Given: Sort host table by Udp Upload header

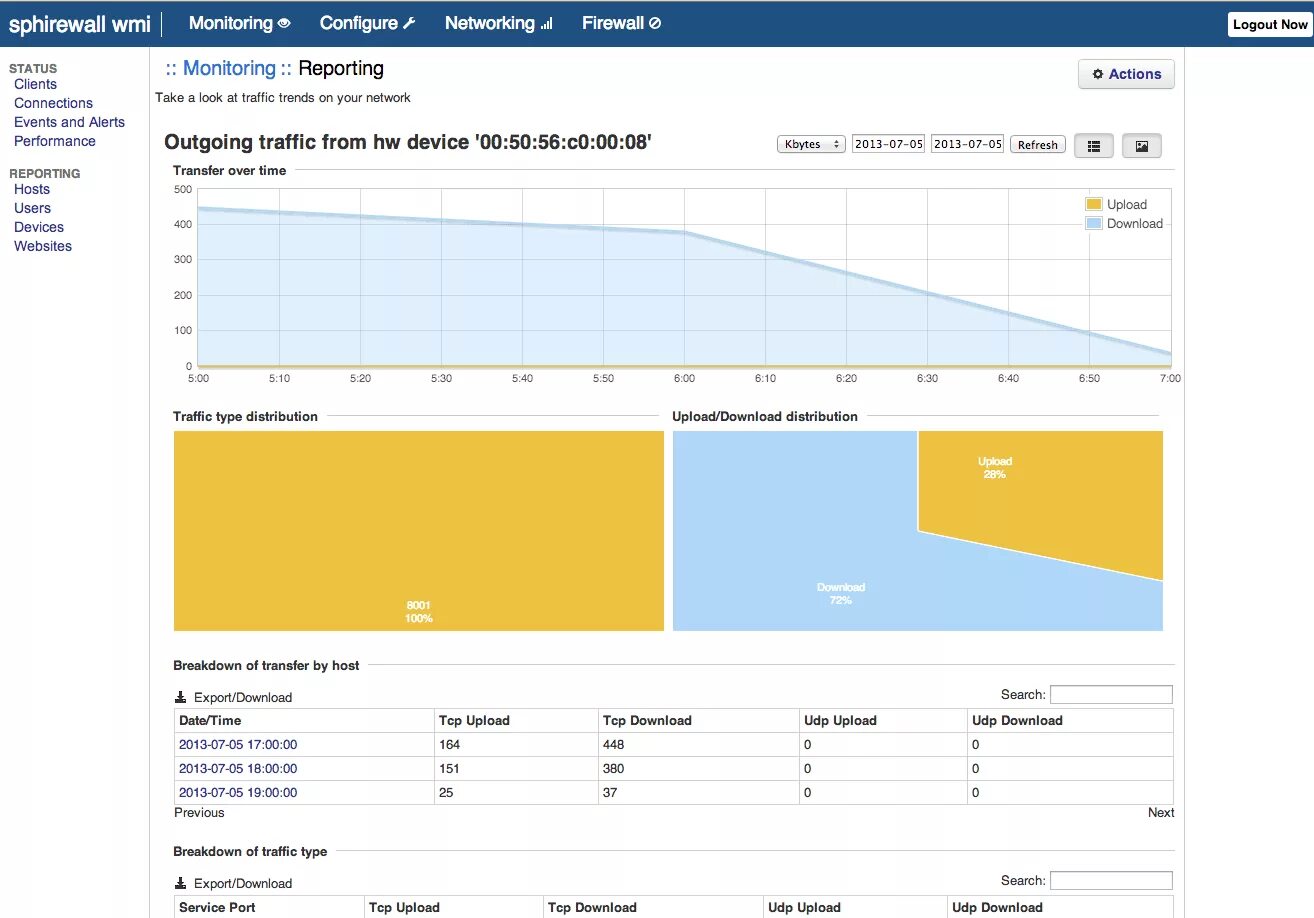Looking at the screenshot, I should pyautogui.click(x=883, y=720).
